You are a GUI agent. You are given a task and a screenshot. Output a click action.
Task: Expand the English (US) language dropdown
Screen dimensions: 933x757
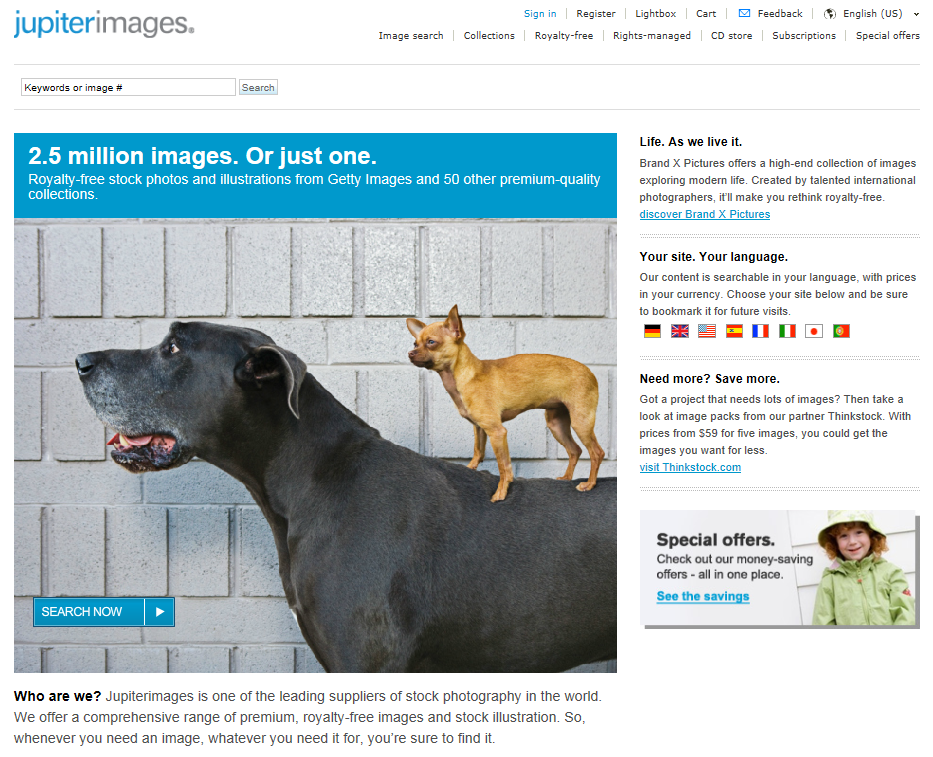[916, 14]
